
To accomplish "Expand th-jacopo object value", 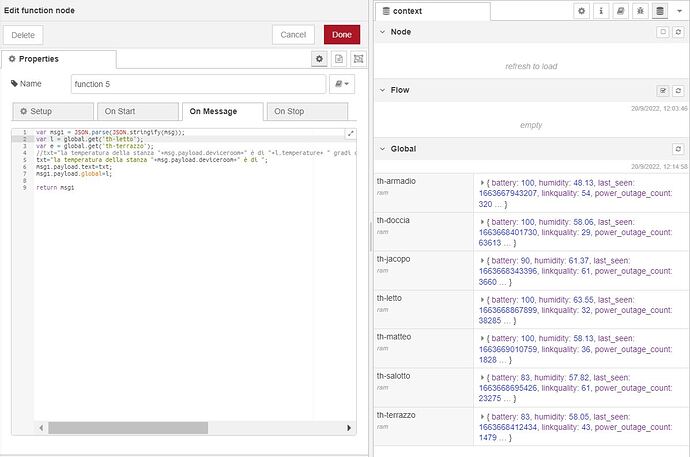I will click(x=482, y=261).
